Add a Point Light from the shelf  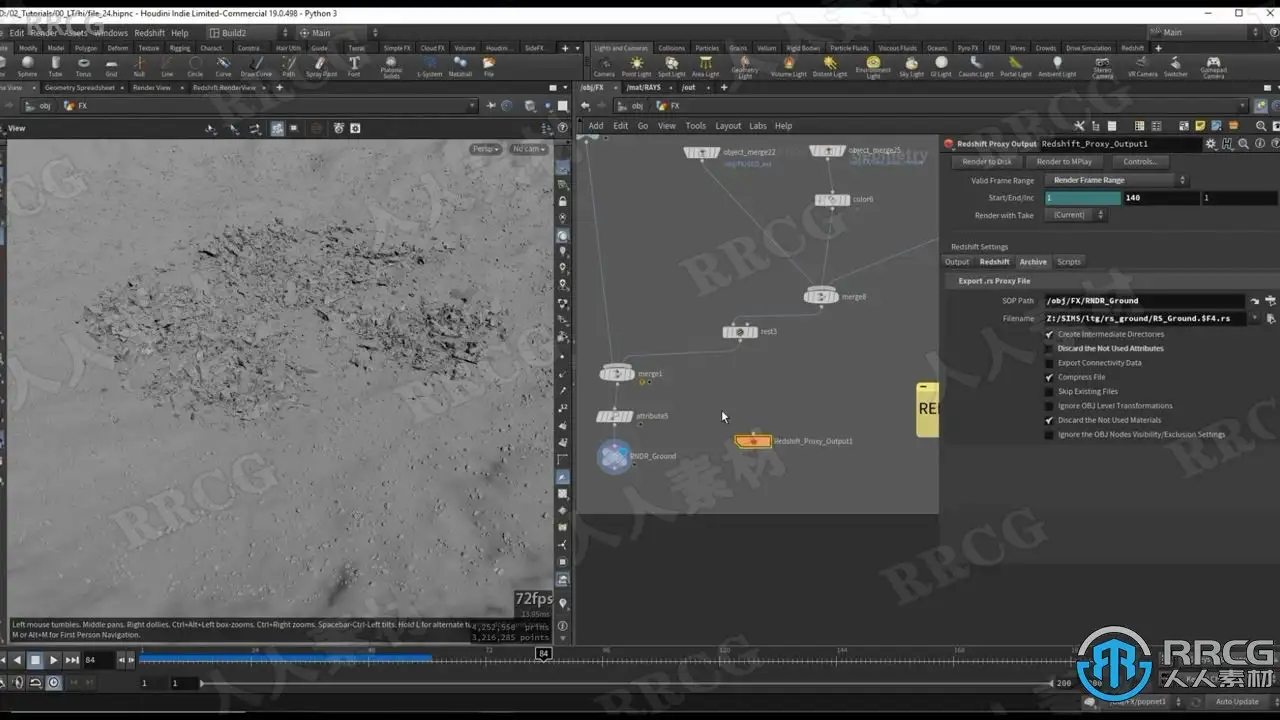637,66
